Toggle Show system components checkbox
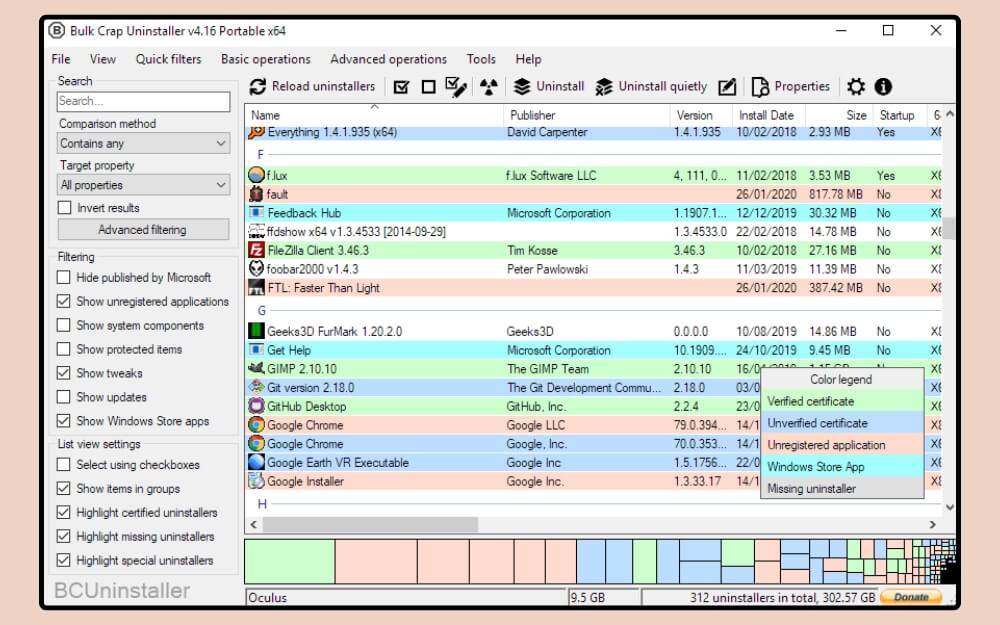The height and width of the screenshot is (625, 1000). [64, 326]
